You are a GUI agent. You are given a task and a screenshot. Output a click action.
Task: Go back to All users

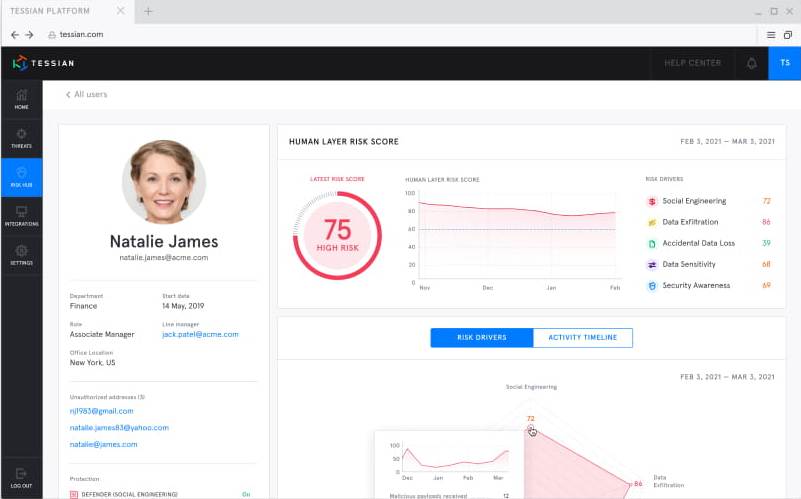86,94
